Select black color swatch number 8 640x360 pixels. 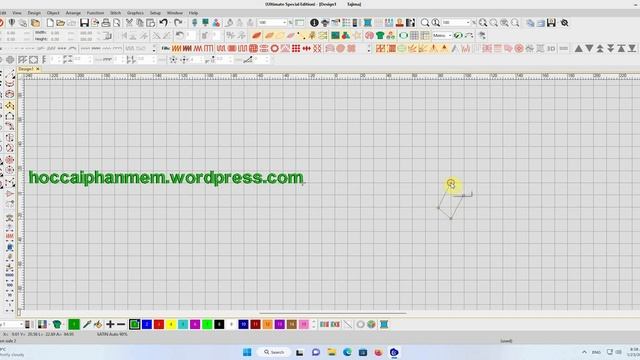pos(219,324)
